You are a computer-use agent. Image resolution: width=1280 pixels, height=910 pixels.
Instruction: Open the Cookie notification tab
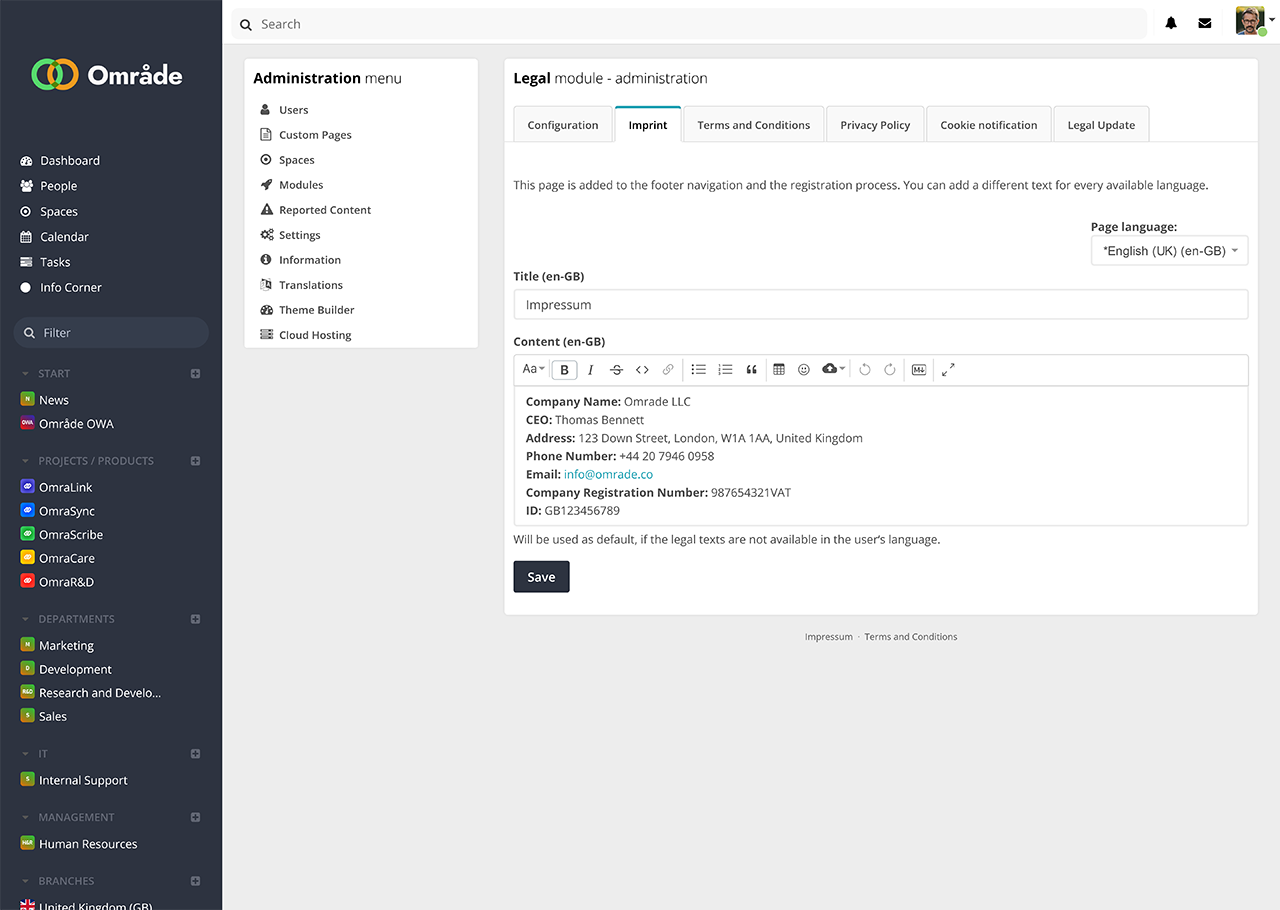click(x=988, y=125)
